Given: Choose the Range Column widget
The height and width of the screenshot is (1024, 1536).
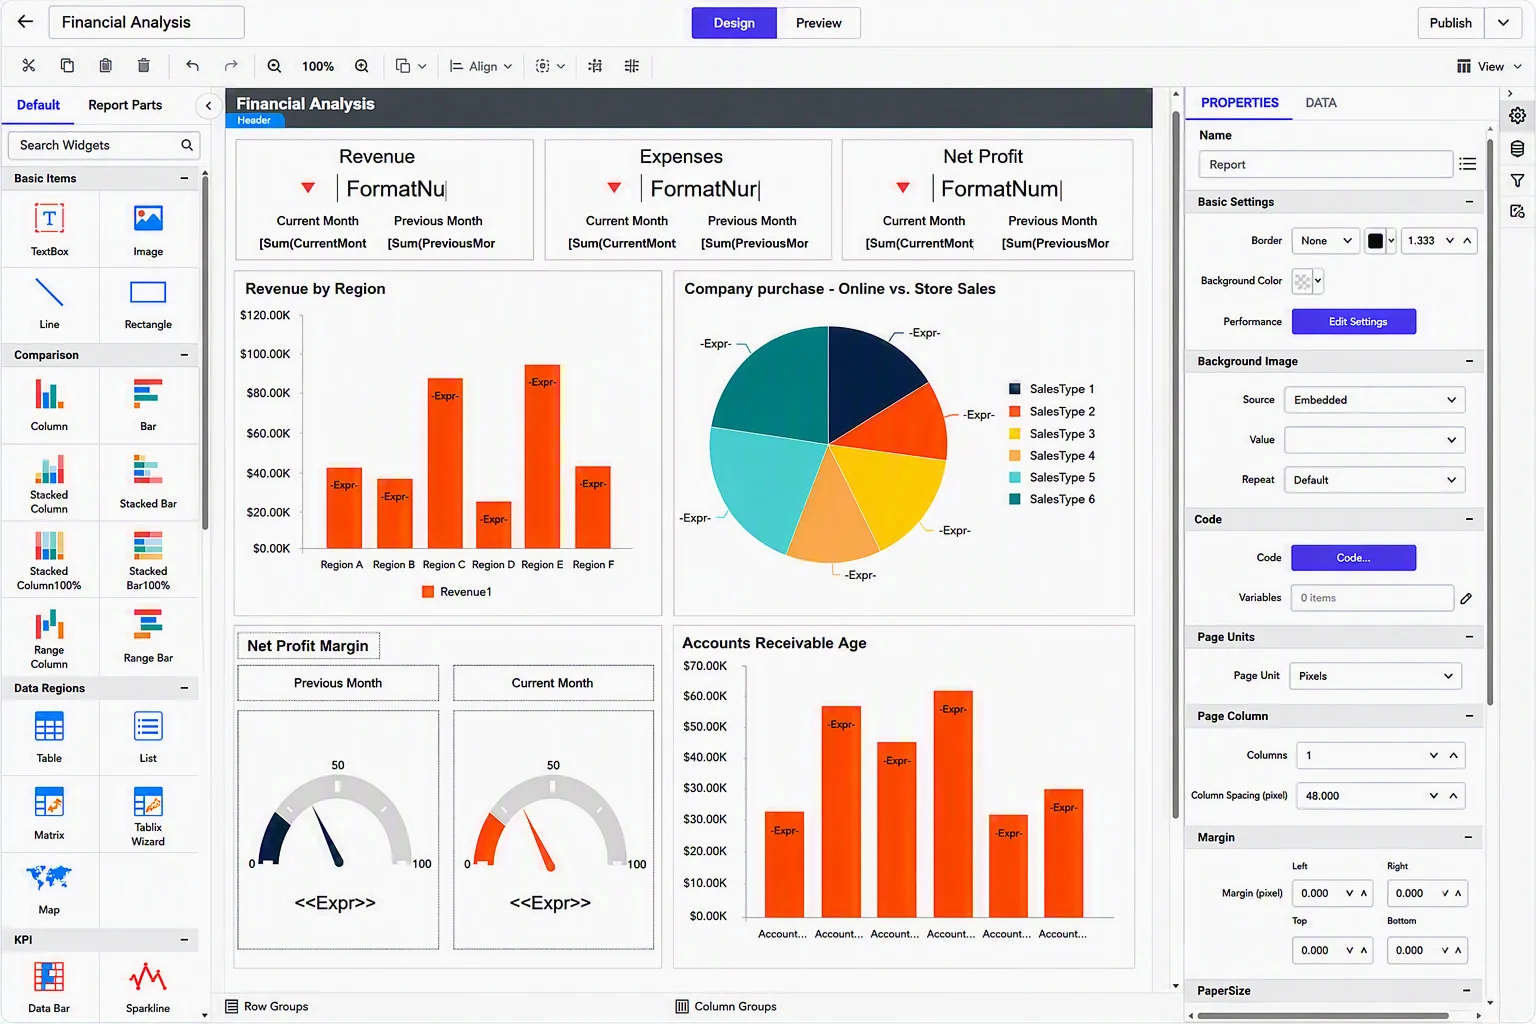Looking at the screenshot, I should click(x=49, y=638).
